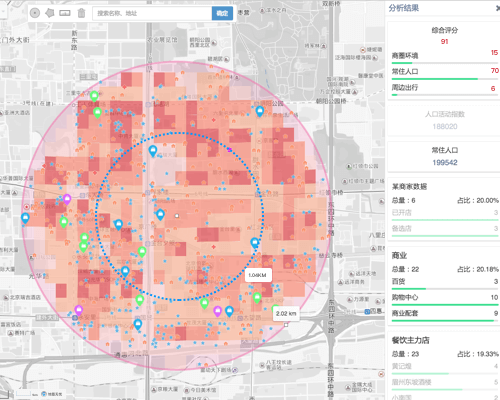This screenshot has height=400, width=500.
Task: Click the 人口活动指数 value 188020
Action: [x=445, y=126]
